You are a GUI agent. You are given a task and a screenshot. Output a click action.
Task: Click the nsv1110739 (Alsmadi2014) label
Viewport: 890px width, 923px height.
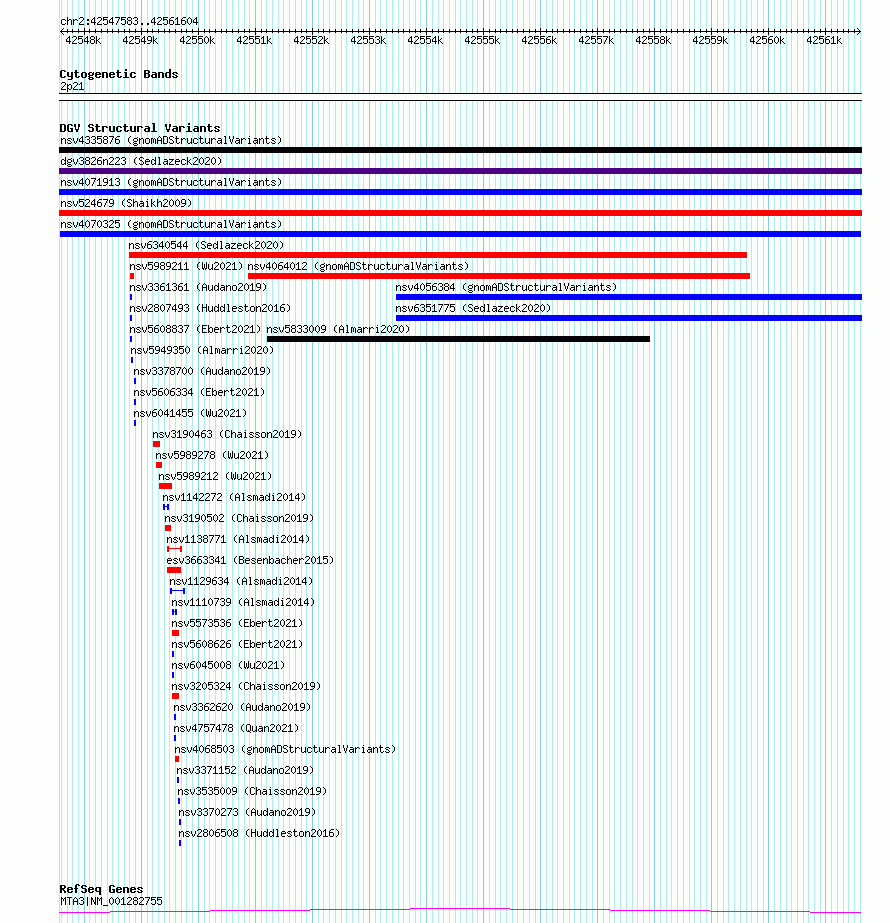243,602
